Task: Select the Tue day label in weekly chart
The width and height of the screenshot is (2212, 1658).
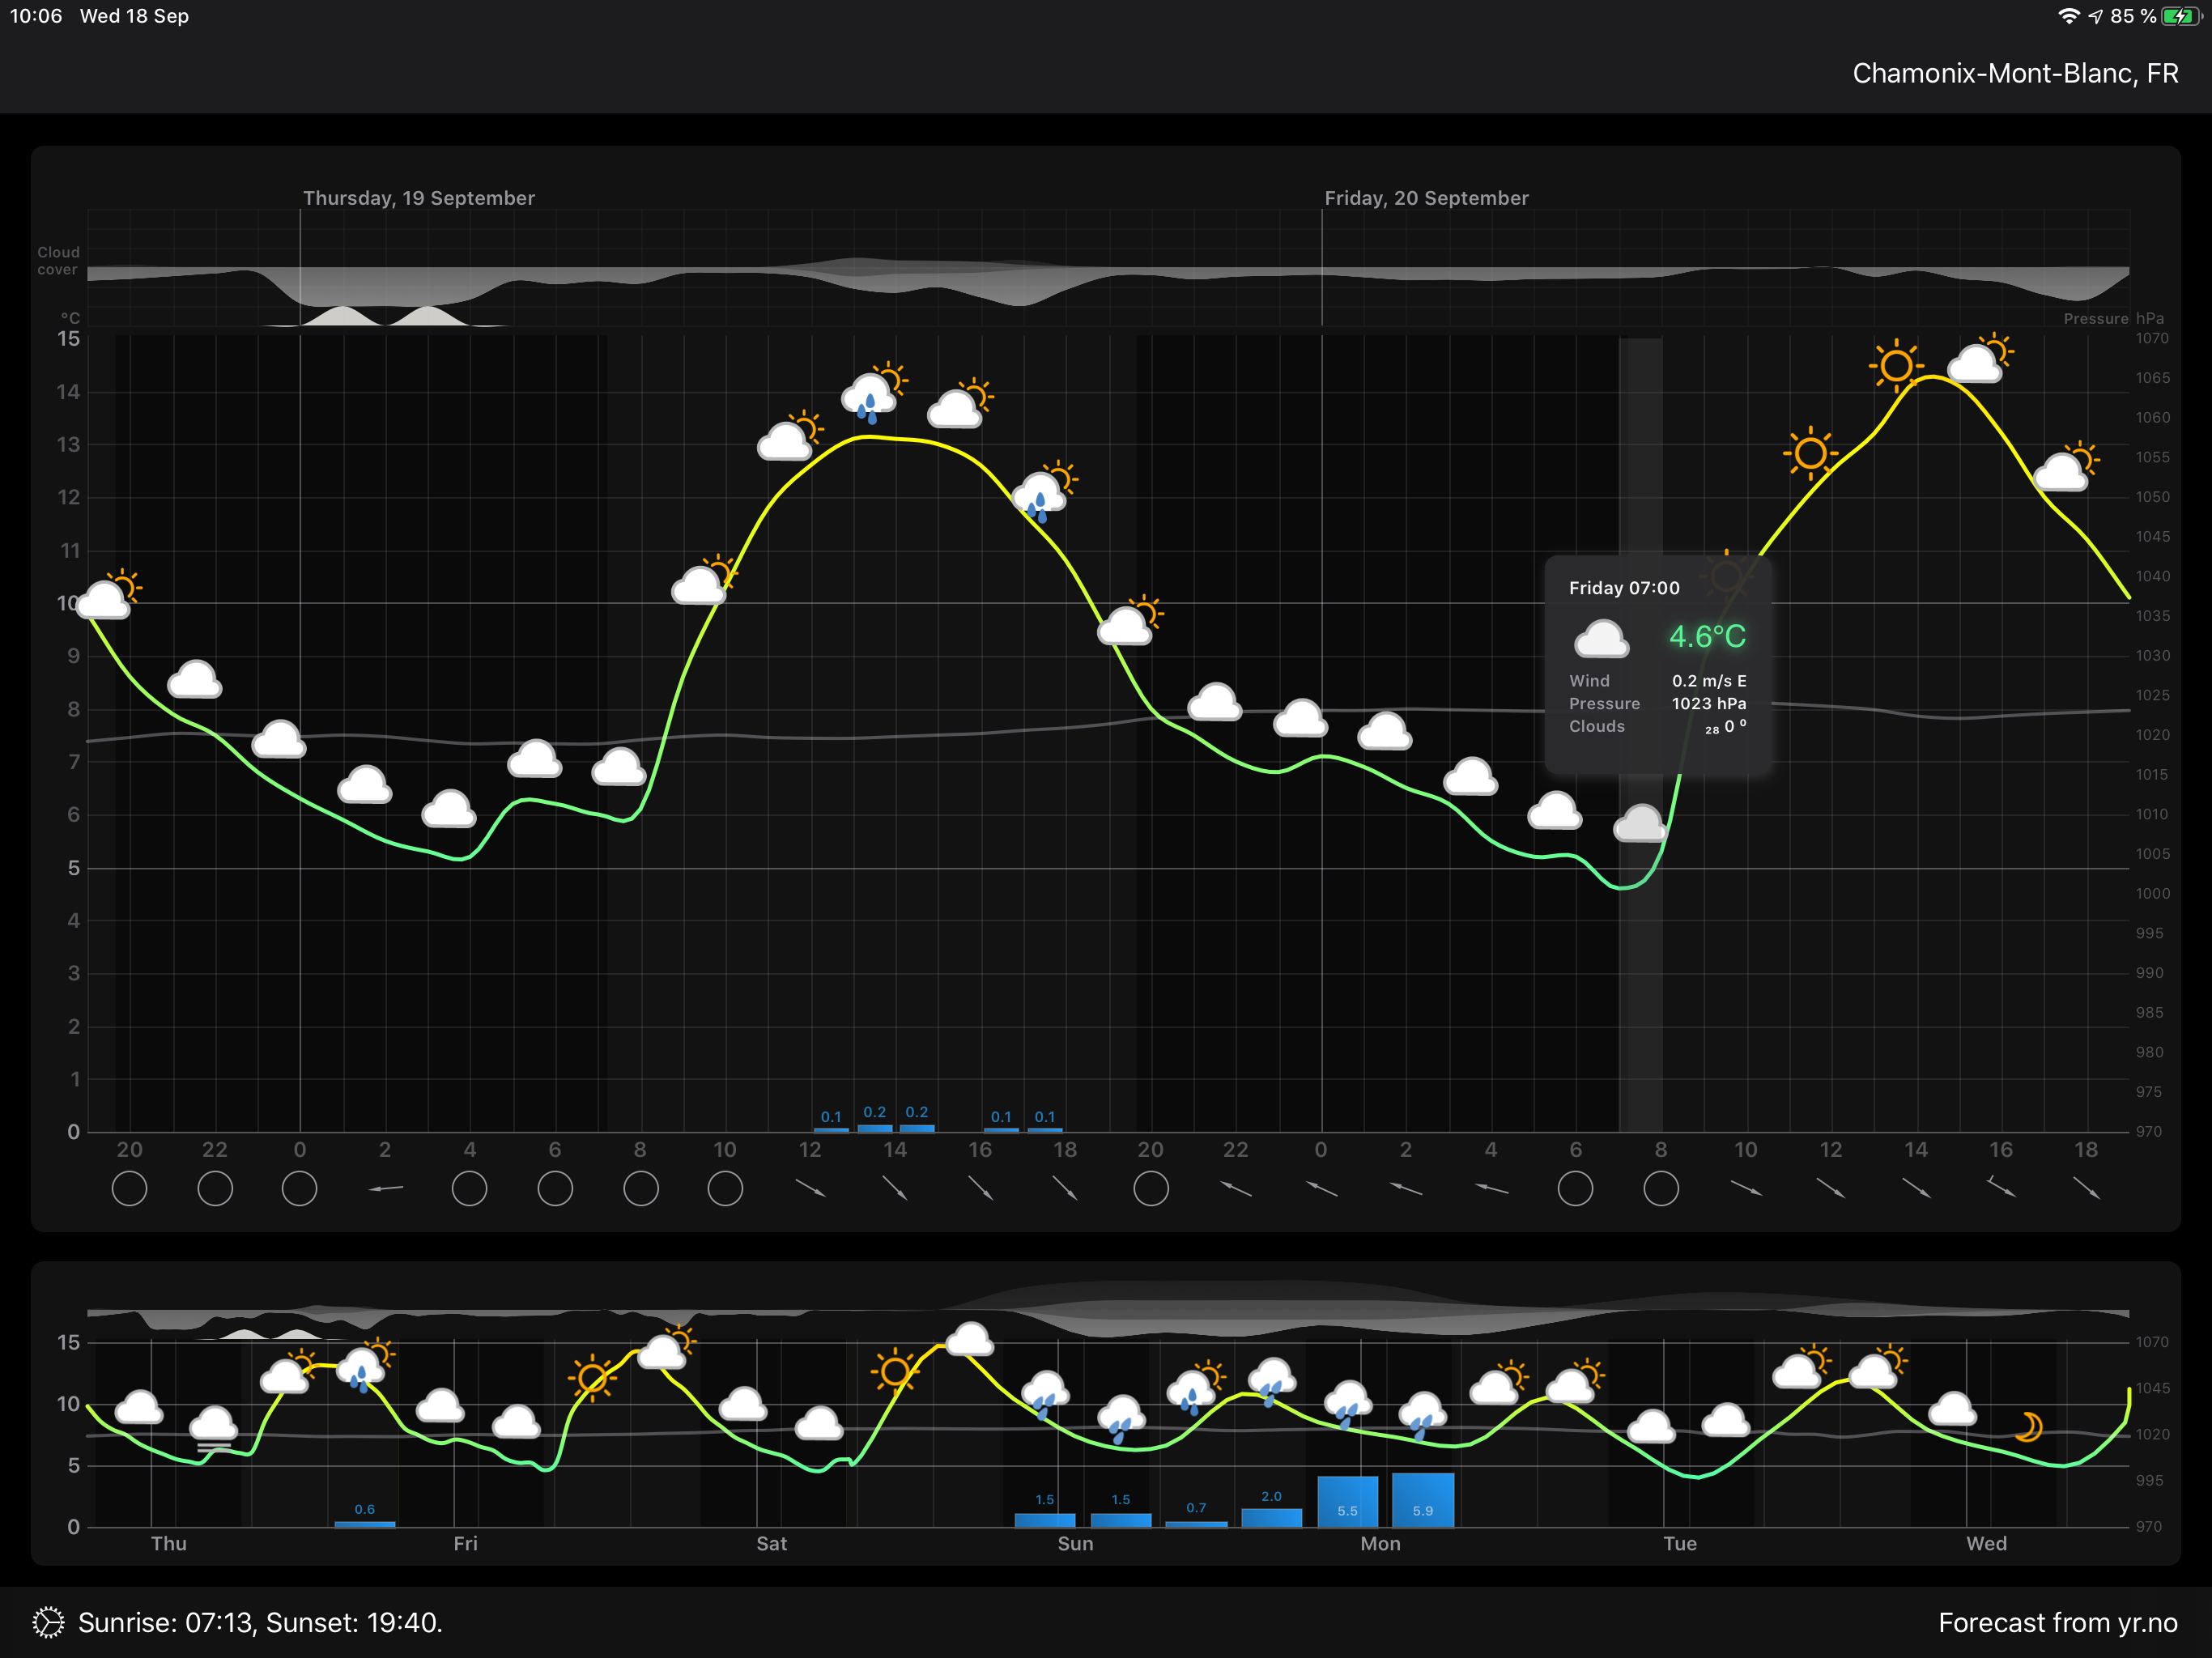Action: pyautogui.click(x=1679, y=1543)
